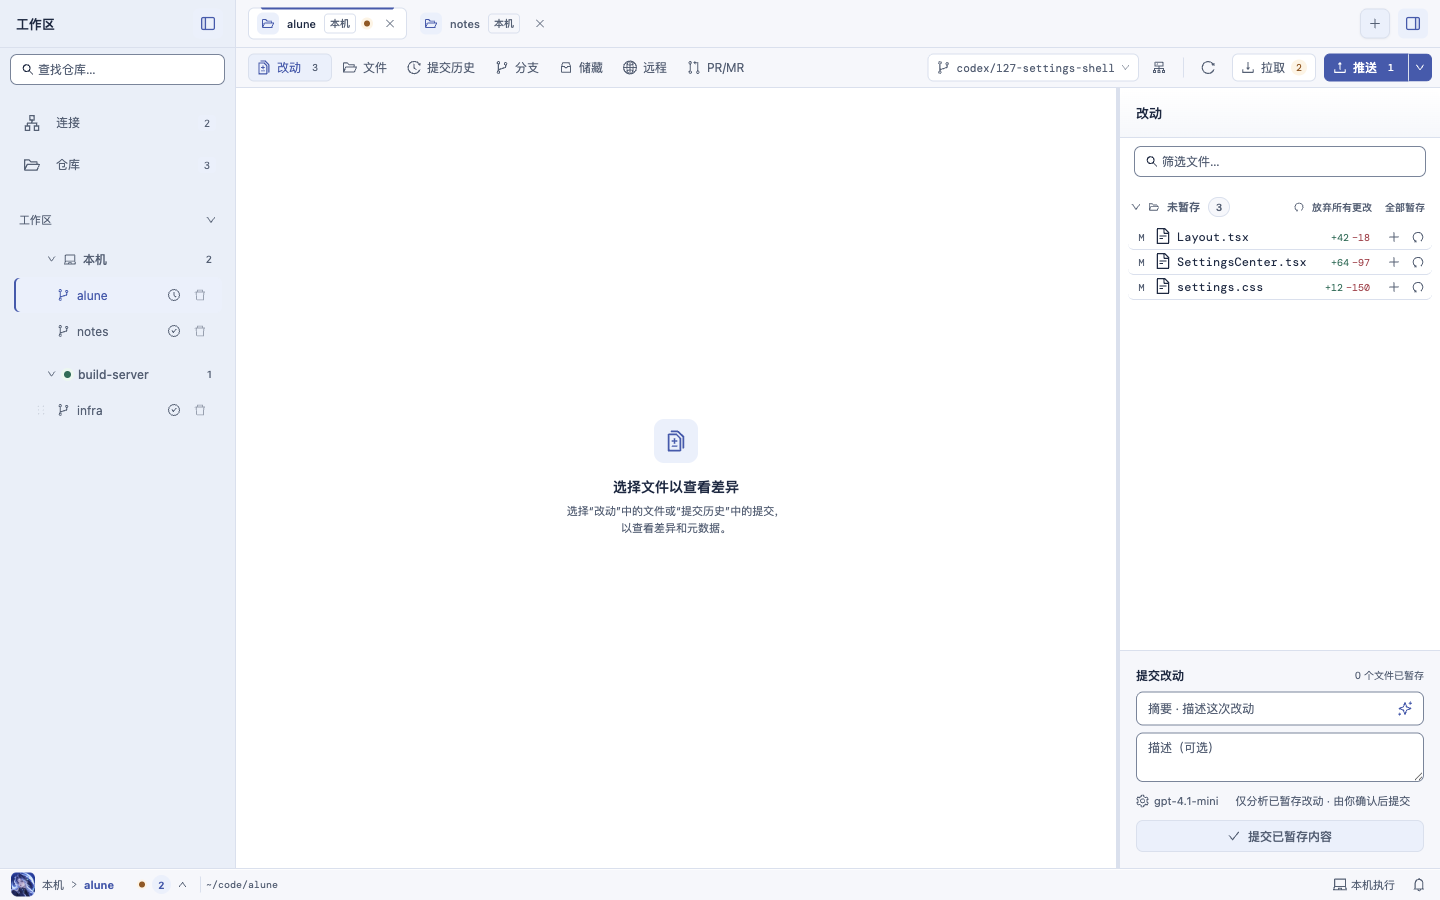Open the 提交历史 tab
This screenshot has width=1440, height=900.
[x=441, y=68]
